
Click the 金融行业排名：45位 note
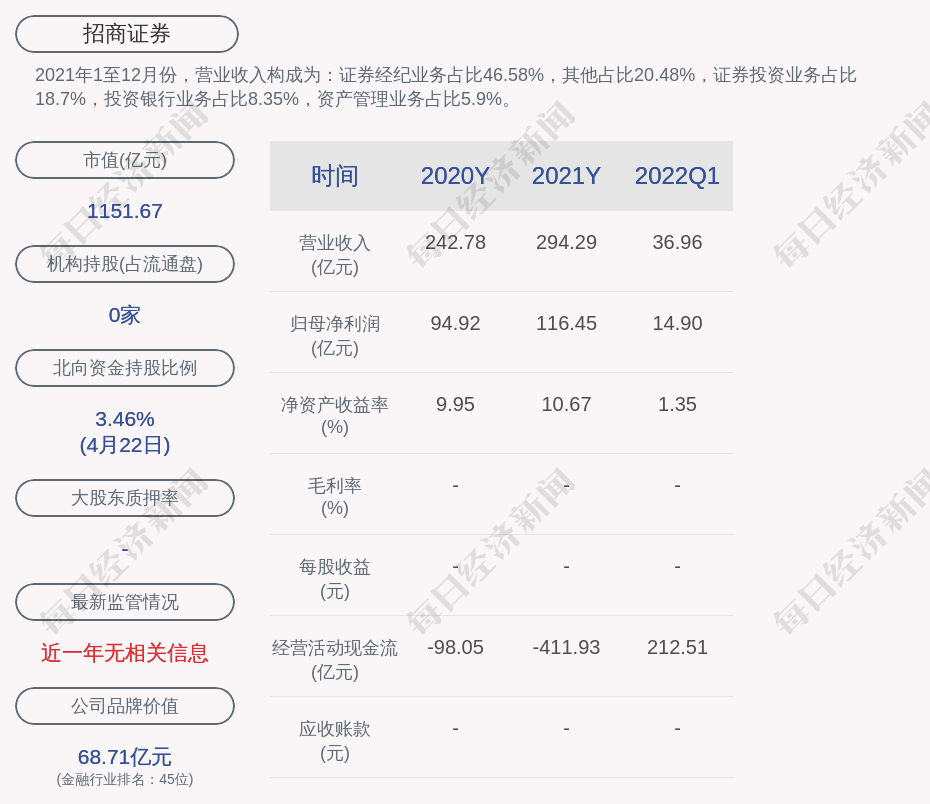pyautogui.click(x=125, y=779)
